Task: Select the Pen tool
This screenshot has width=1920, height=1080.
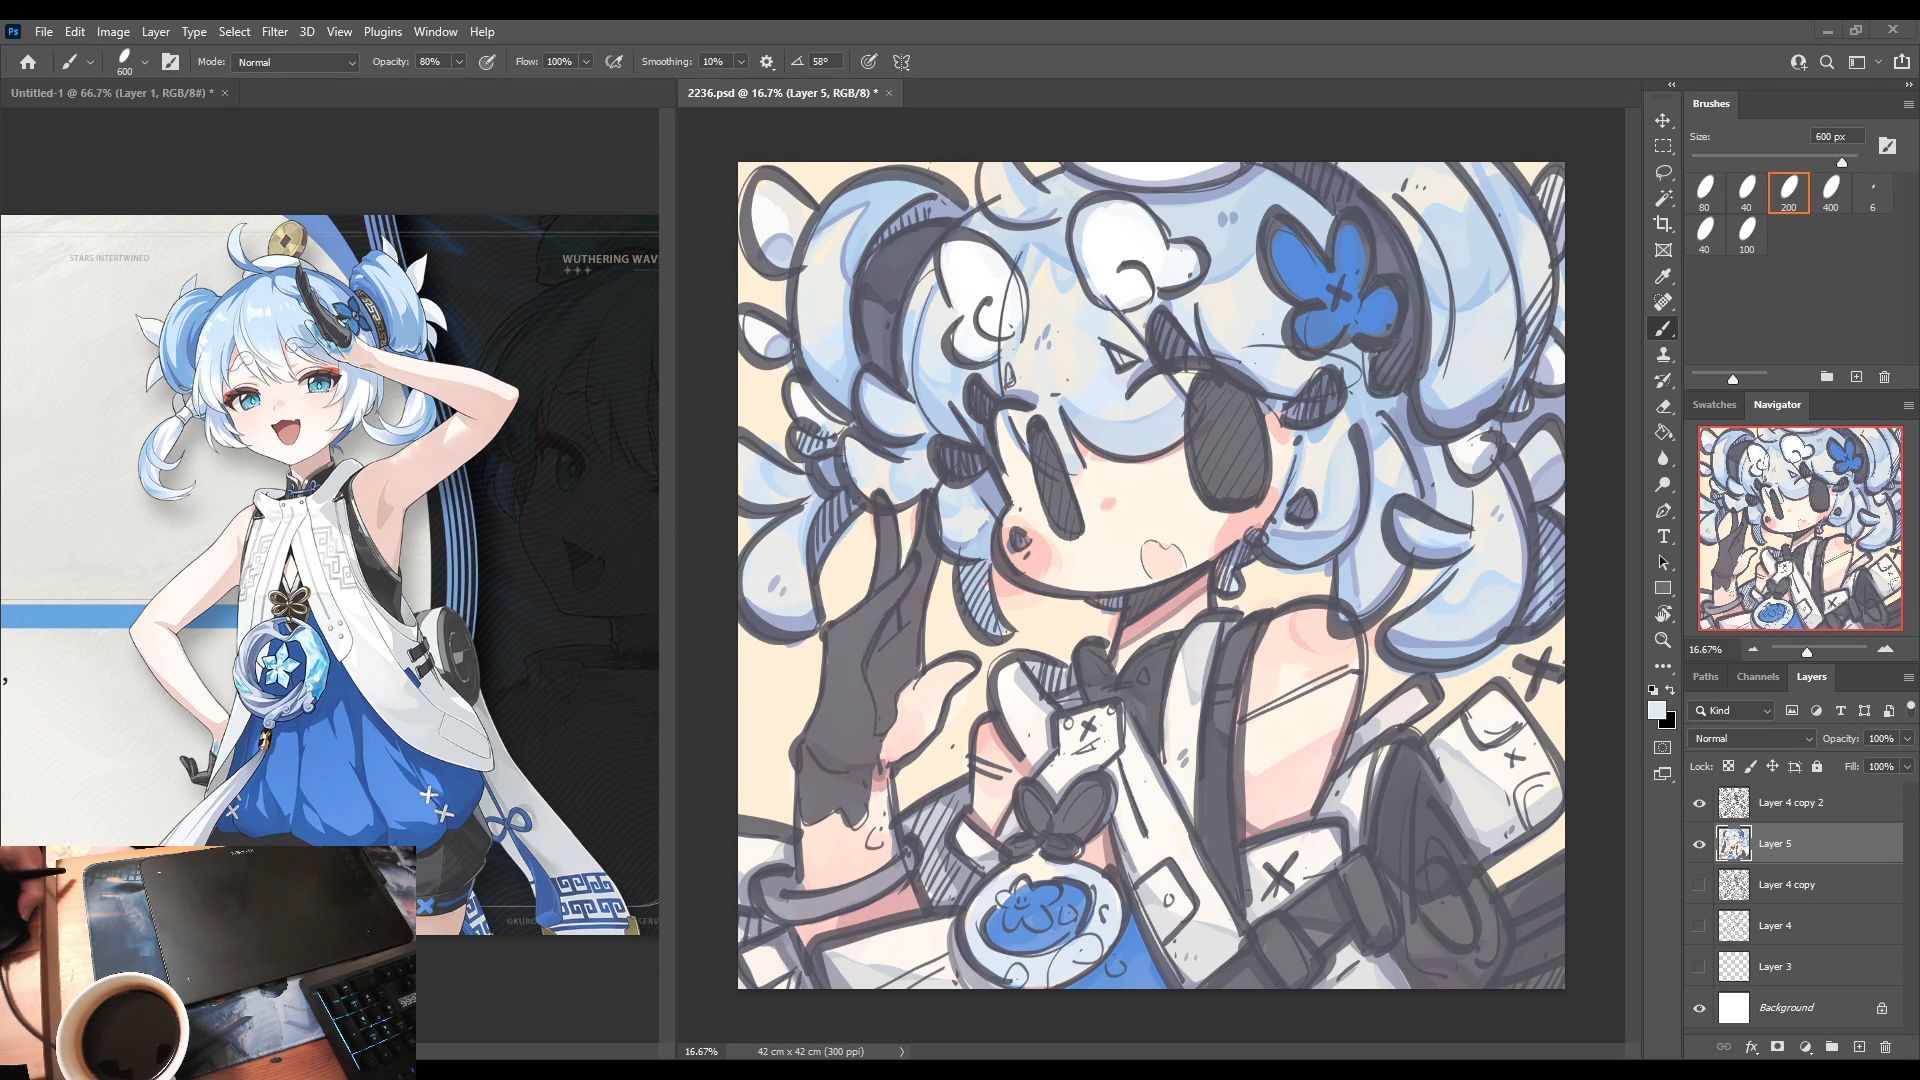Action: (1663, 510)
